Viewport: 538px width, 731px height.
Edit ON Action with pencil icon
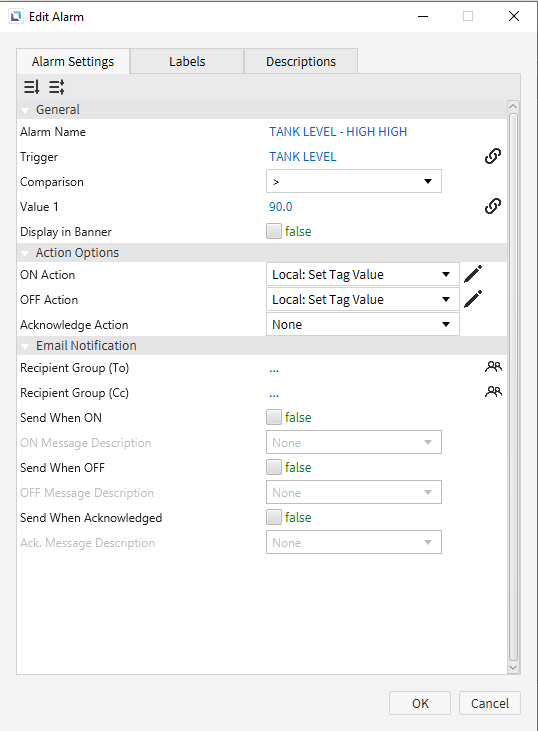point(473,274)
